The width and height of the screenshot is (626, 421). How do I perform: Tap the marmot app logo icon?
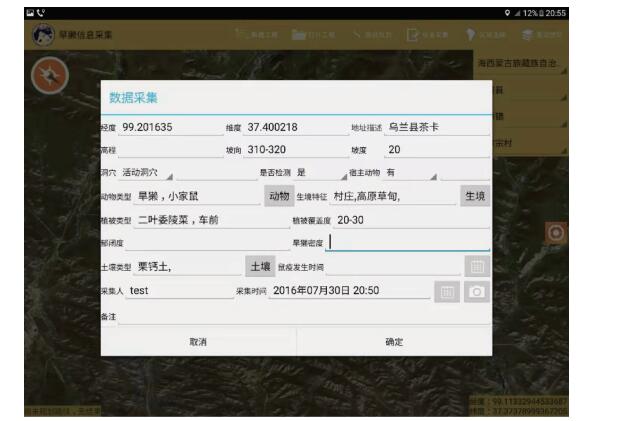pyautogui.click(x=44, y=35)
